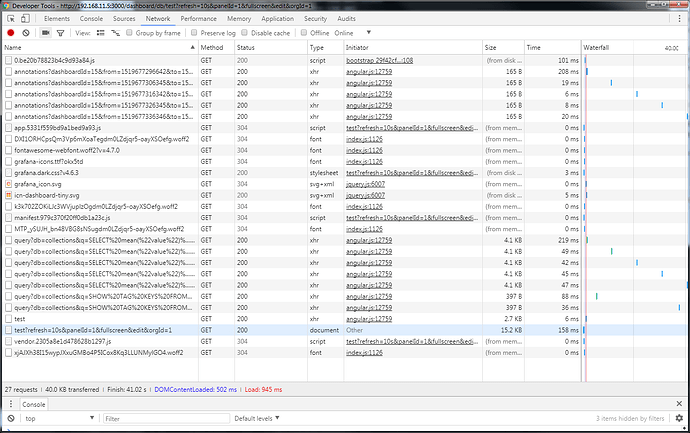Open DevTools customize three-dot menu

click(679, 18)
